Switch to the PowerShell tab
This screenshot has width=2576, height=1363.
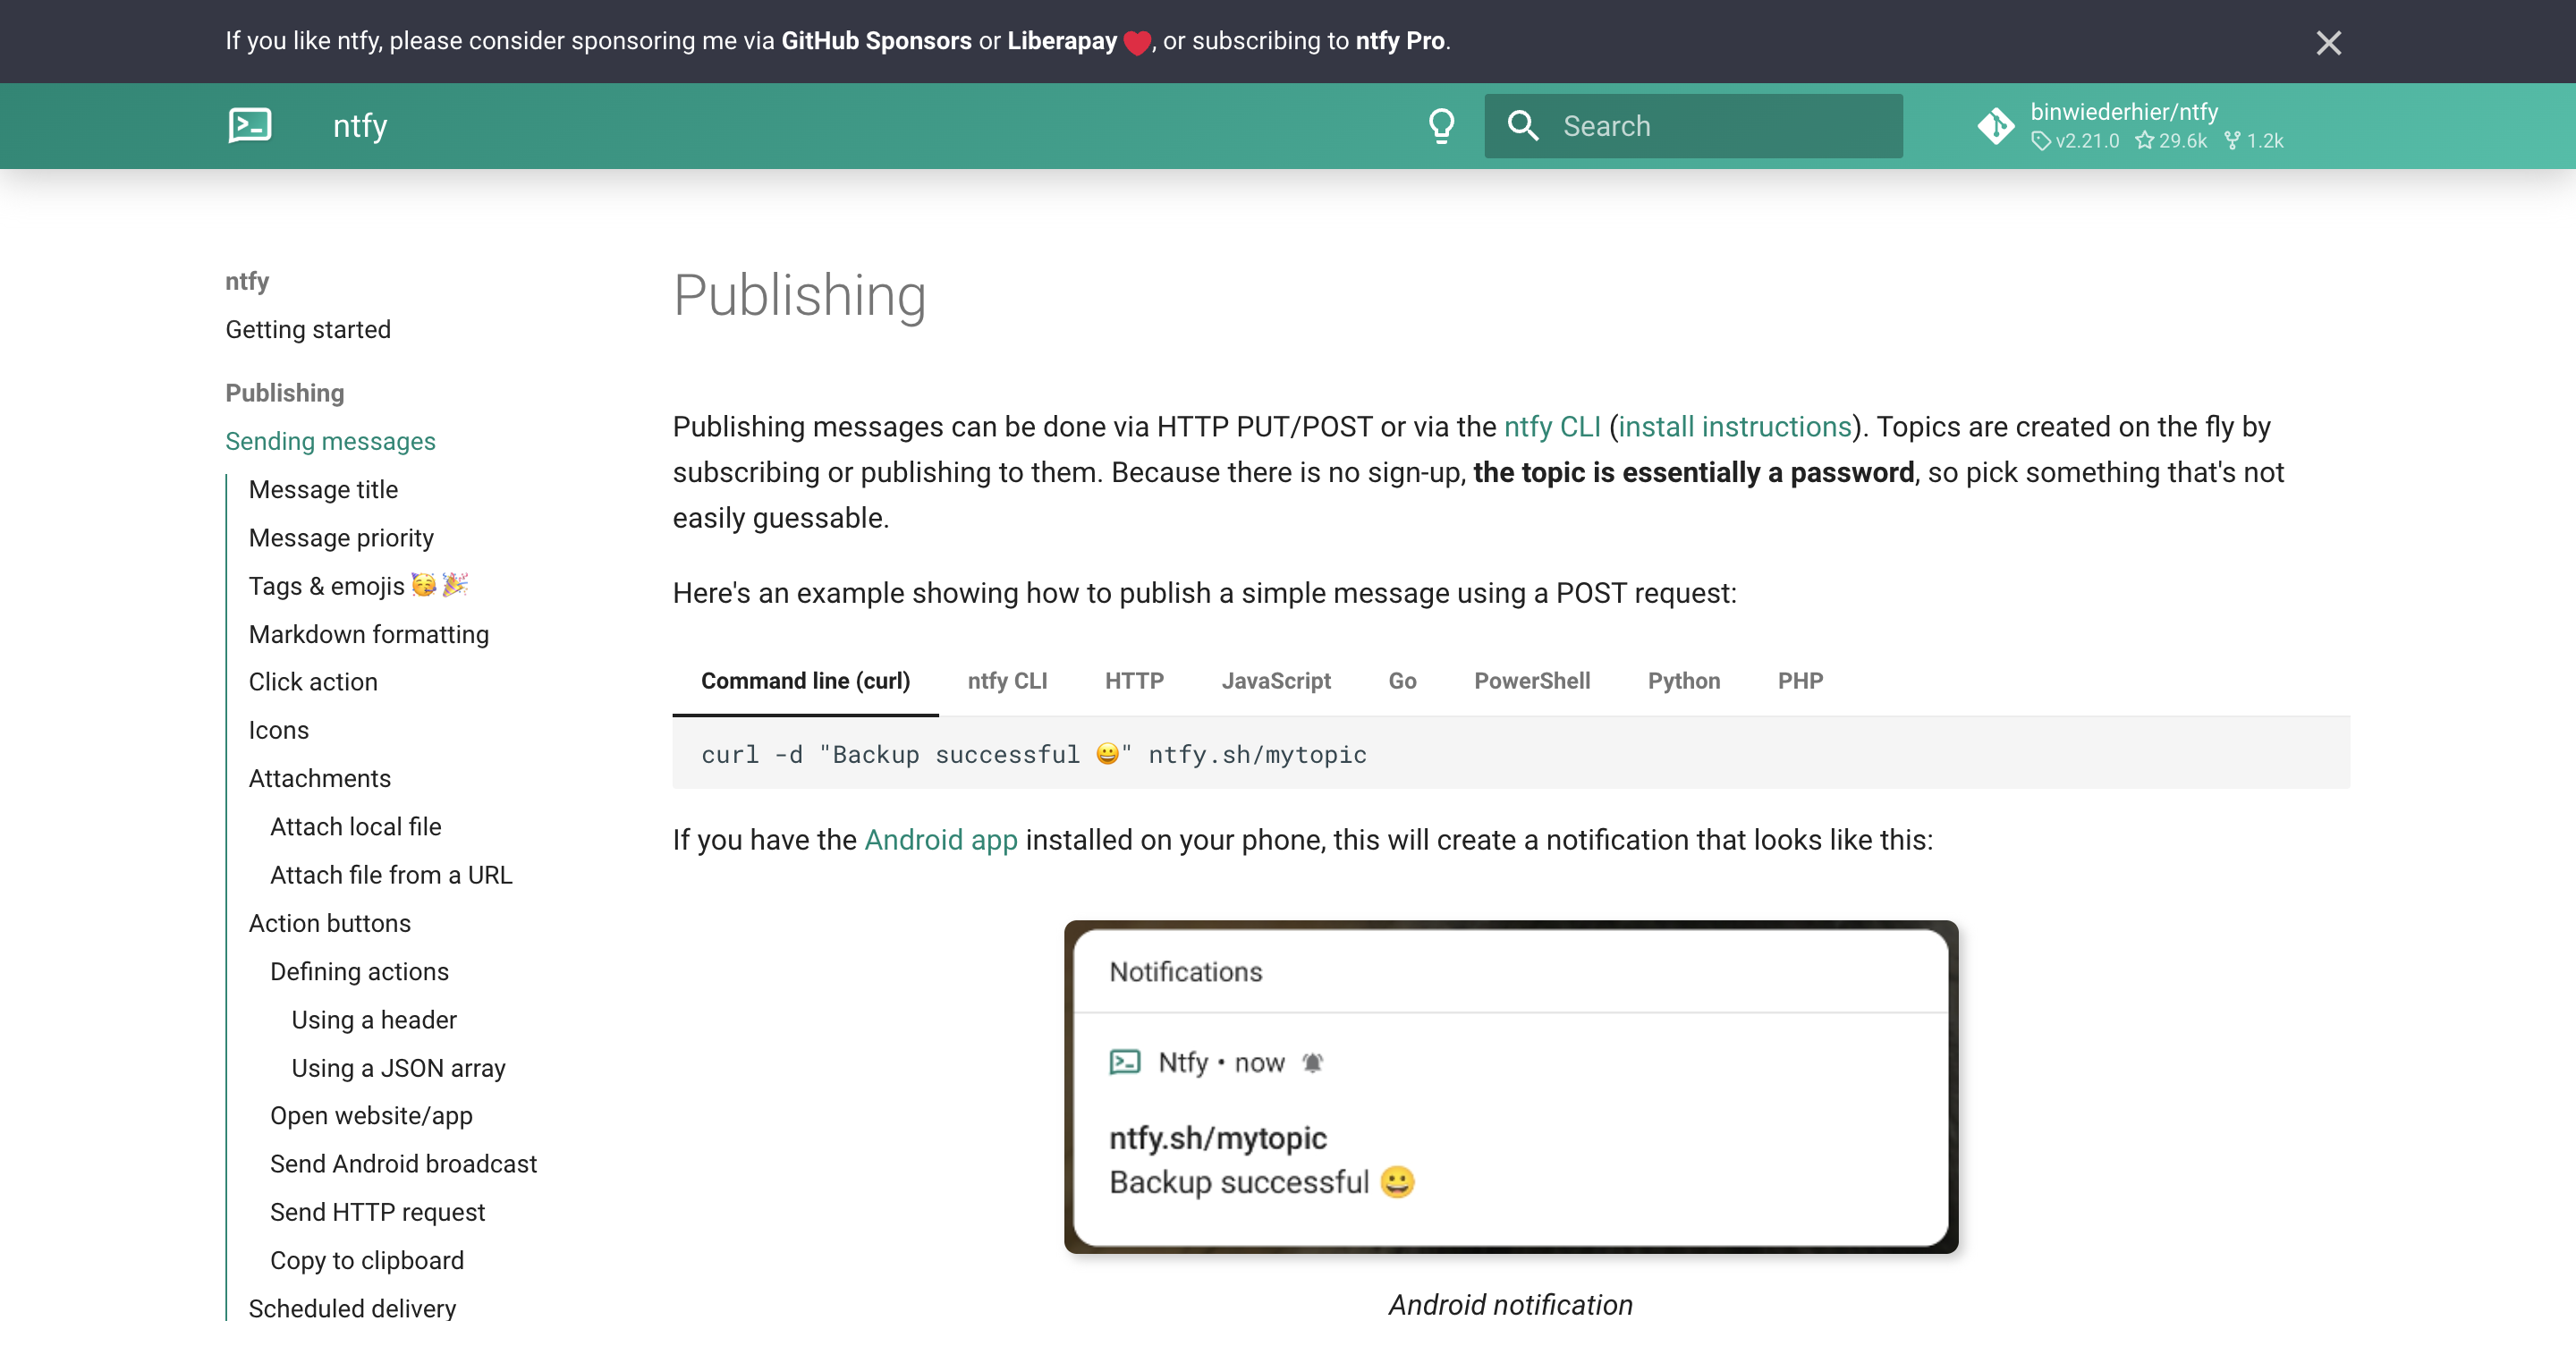[x=1532, y=681]
